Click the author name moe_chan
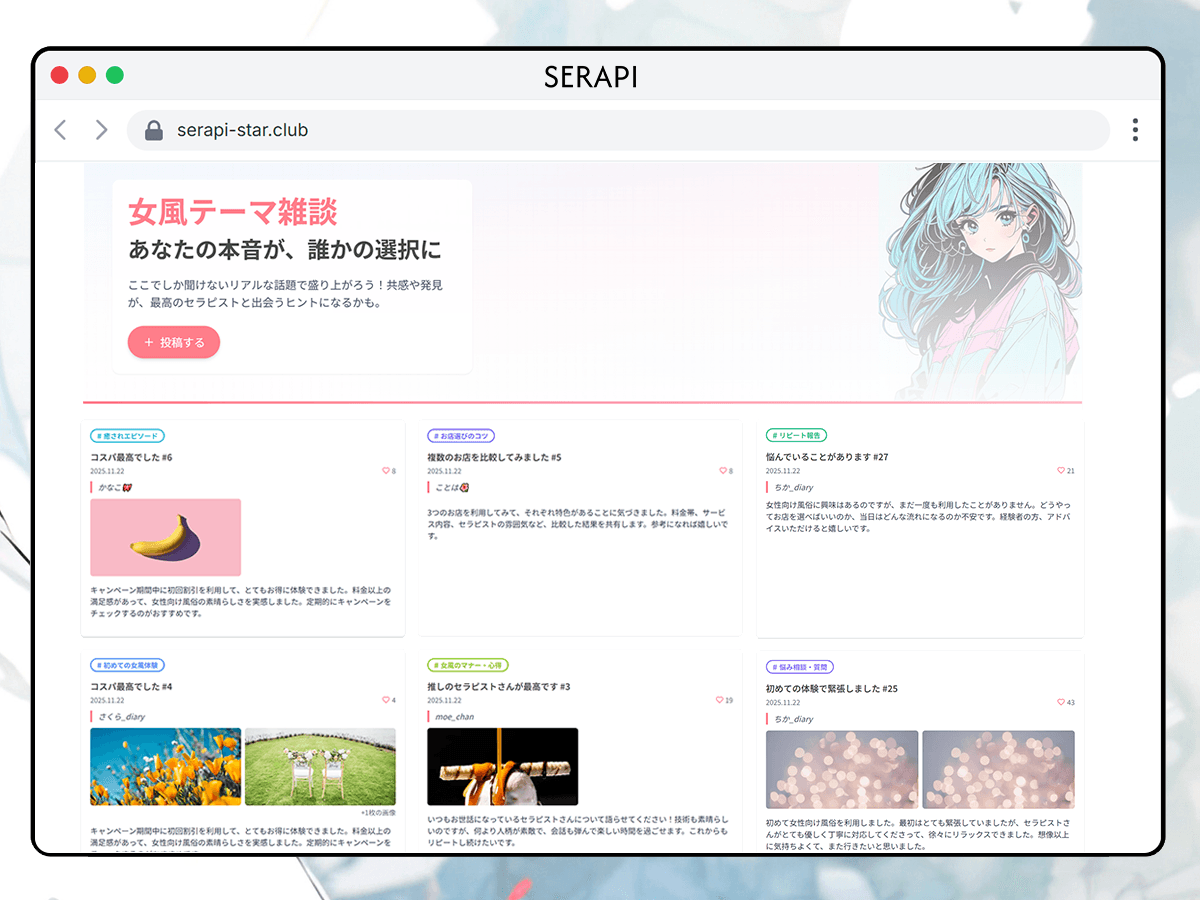Image resolution: width=1200 pixels, height=900 pixels. pyautogui.click(x=455, y=717)
